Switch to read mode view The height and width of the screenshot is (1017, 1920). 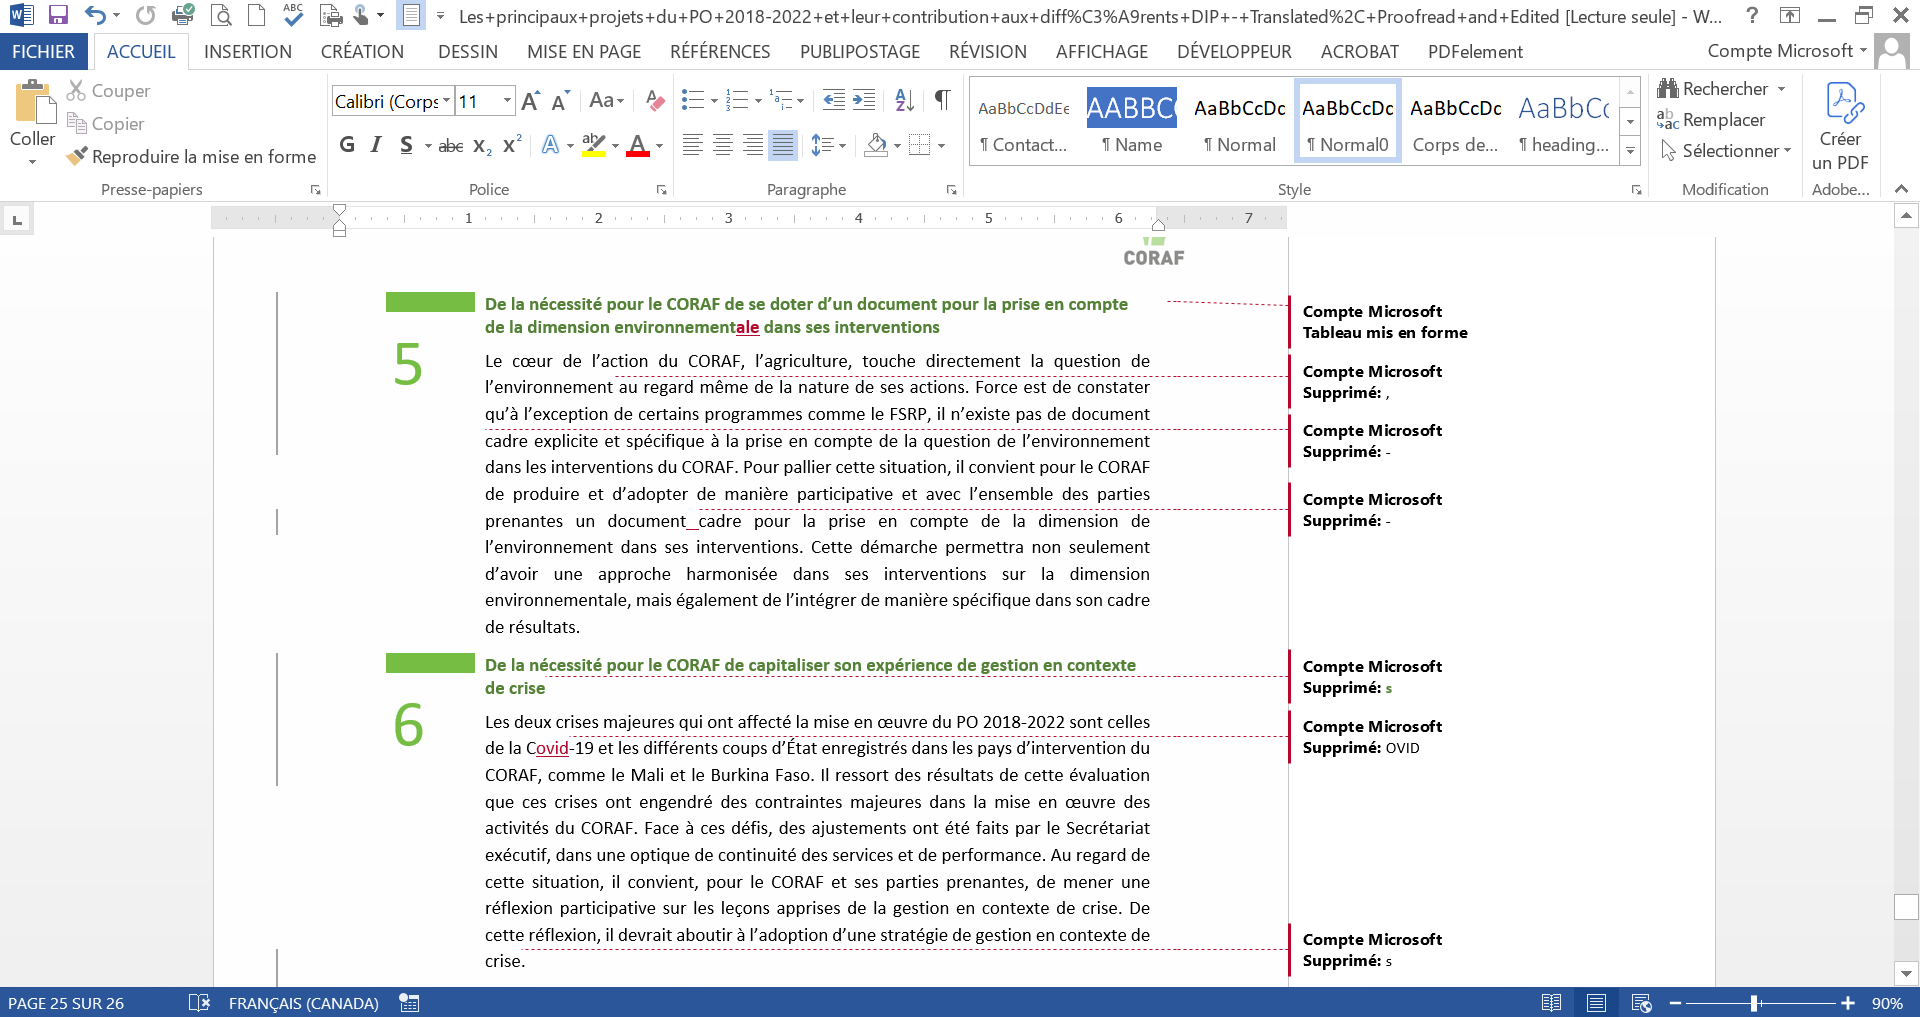point(1551,1003)
